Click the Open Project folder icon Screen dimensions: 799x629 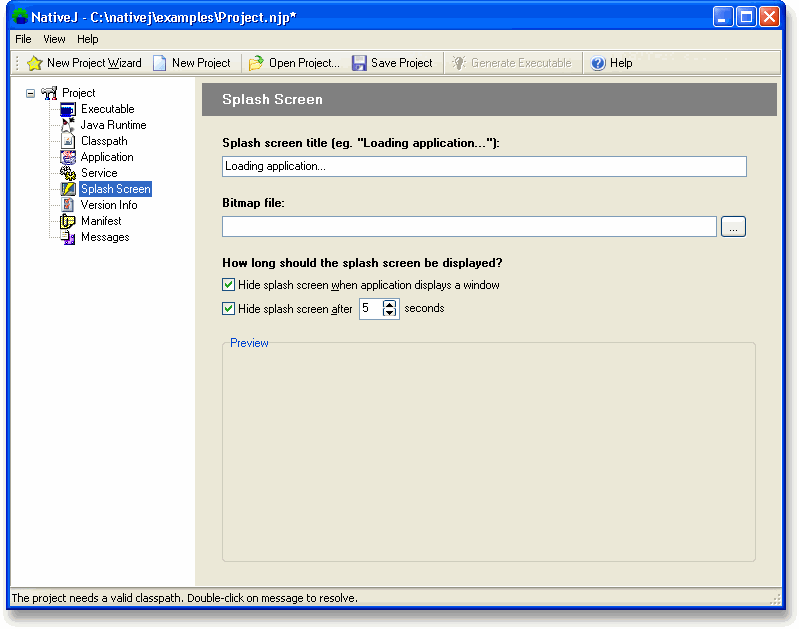tap(256, 63)
